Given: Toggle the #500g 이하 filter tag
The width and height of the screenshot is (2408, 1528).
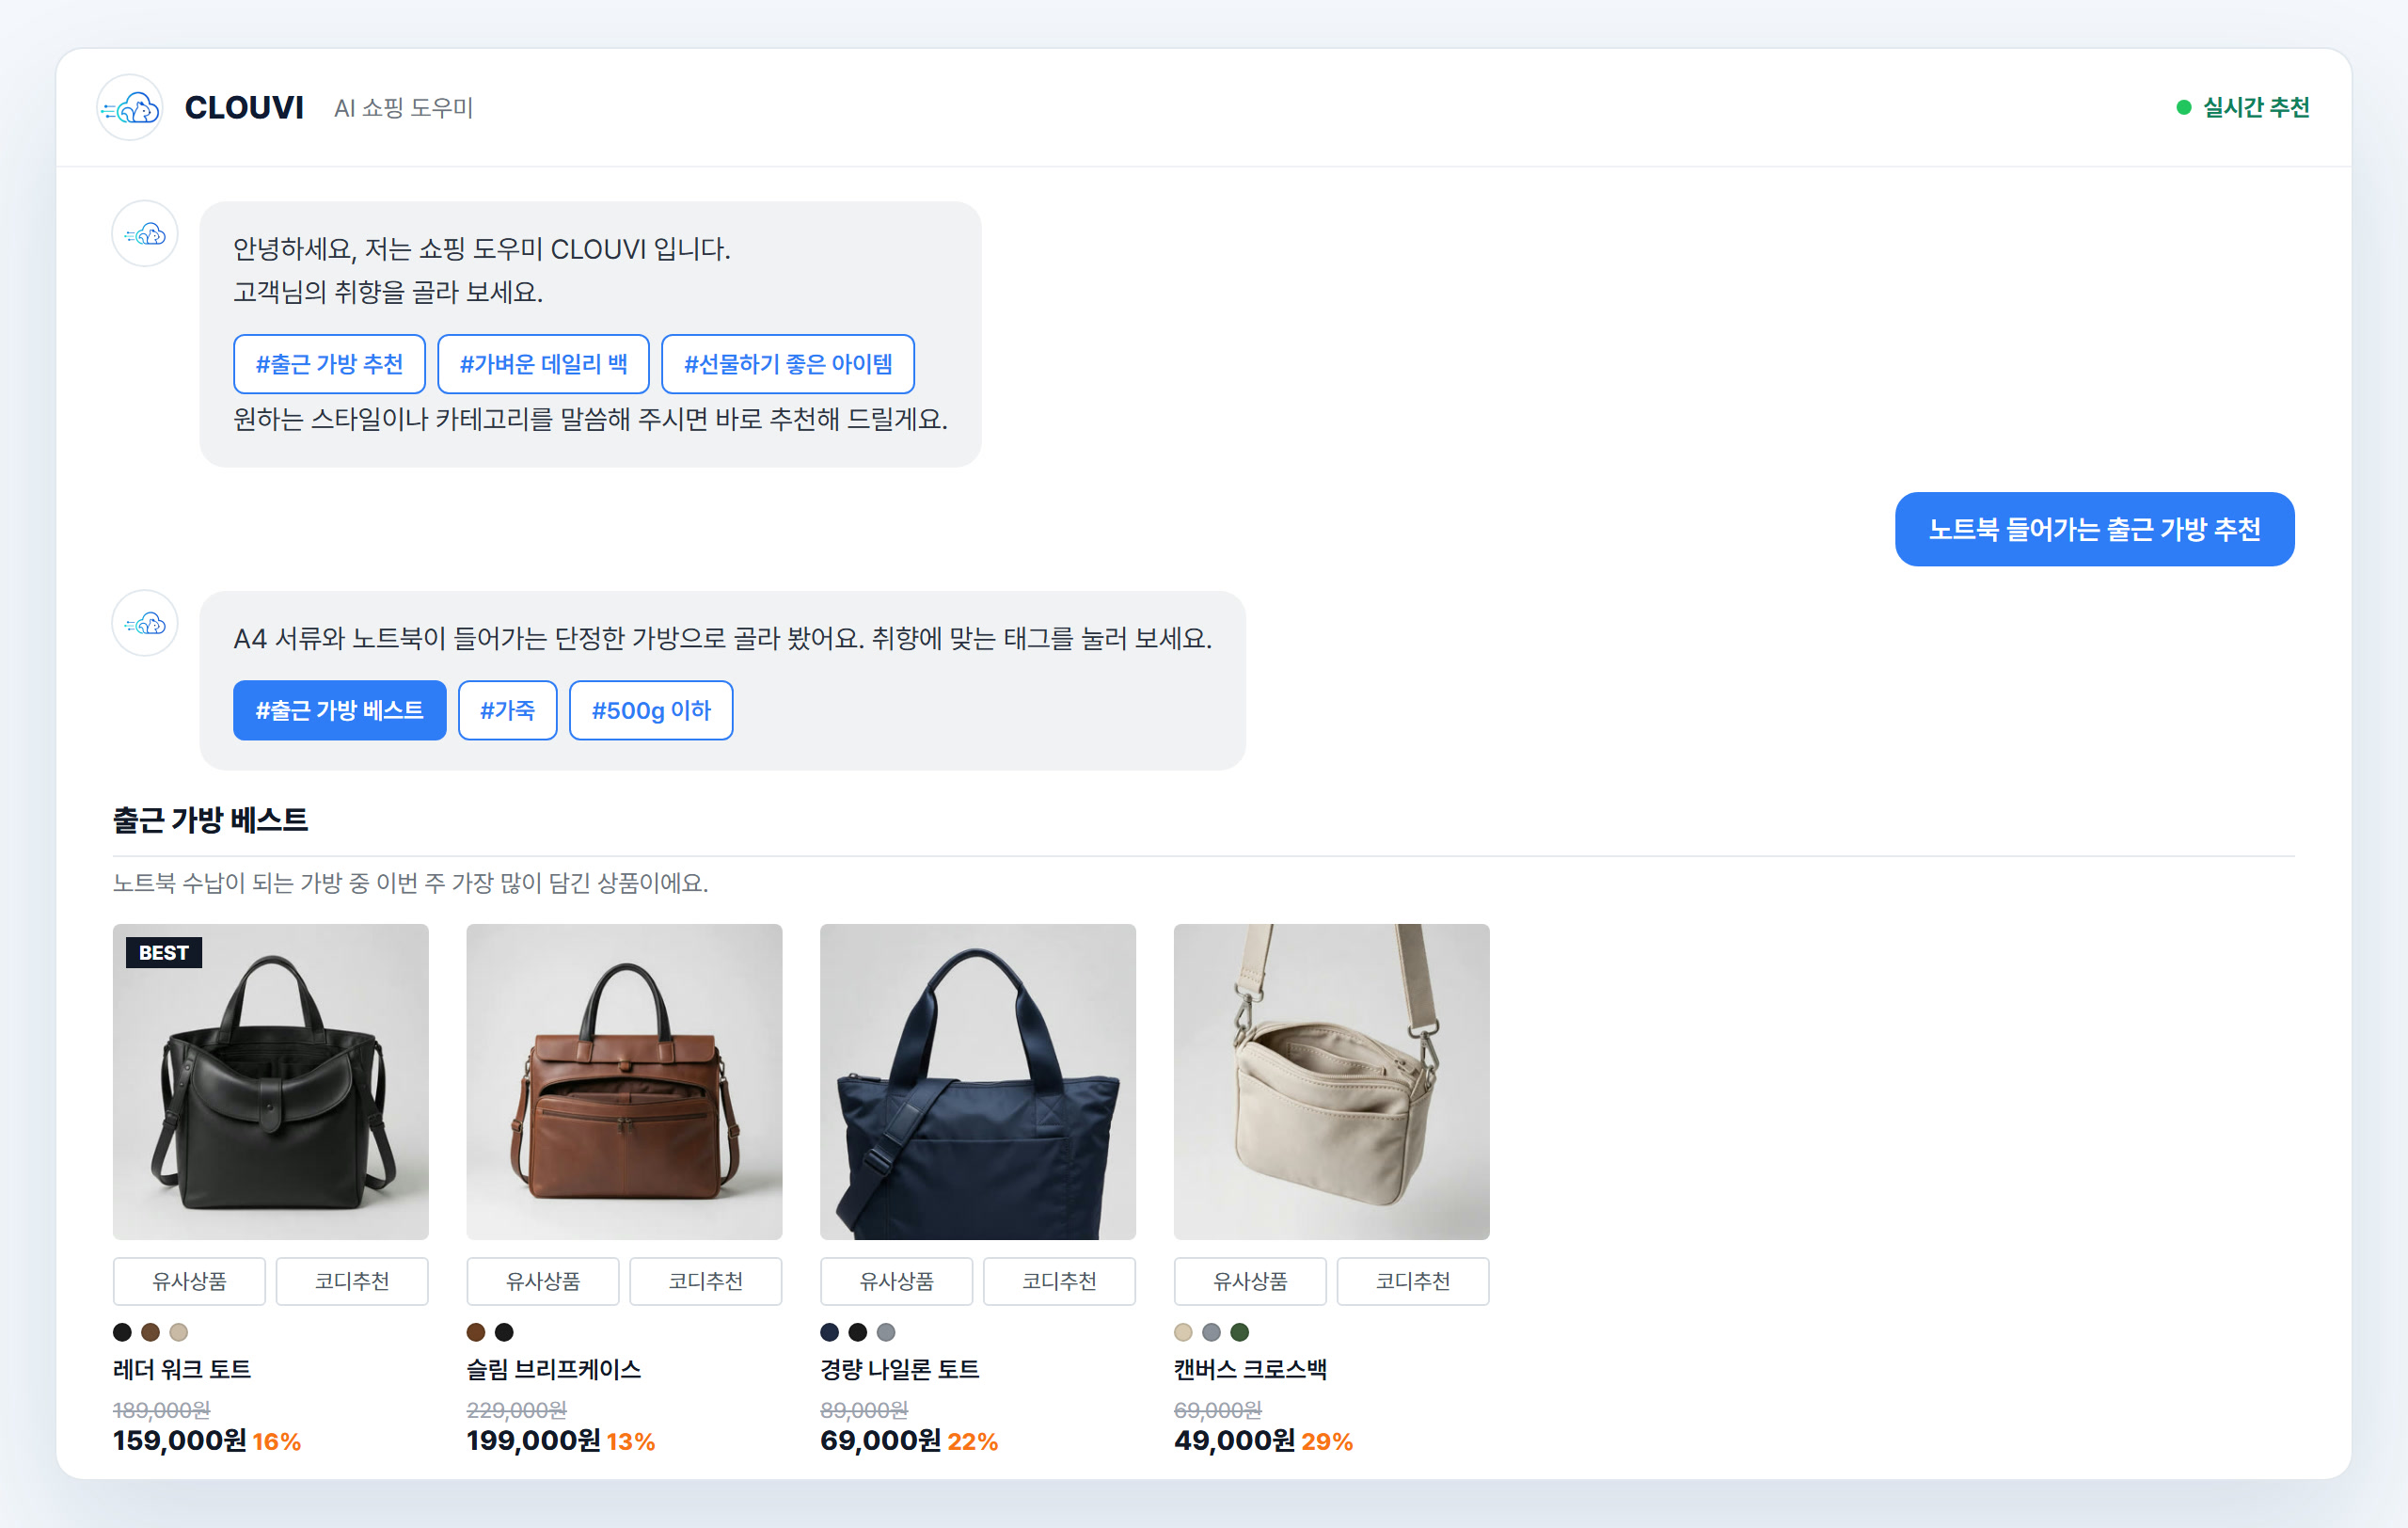Looking at the screenshot, I should point(651,710).
